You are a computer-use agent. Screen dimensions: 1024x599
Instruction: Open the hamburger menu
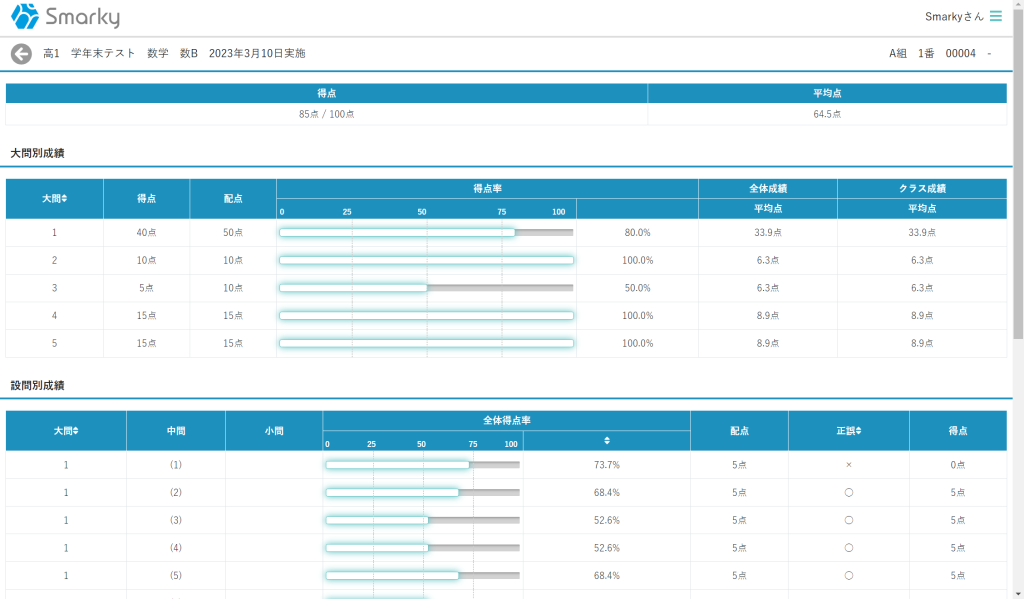coord(995,16)
